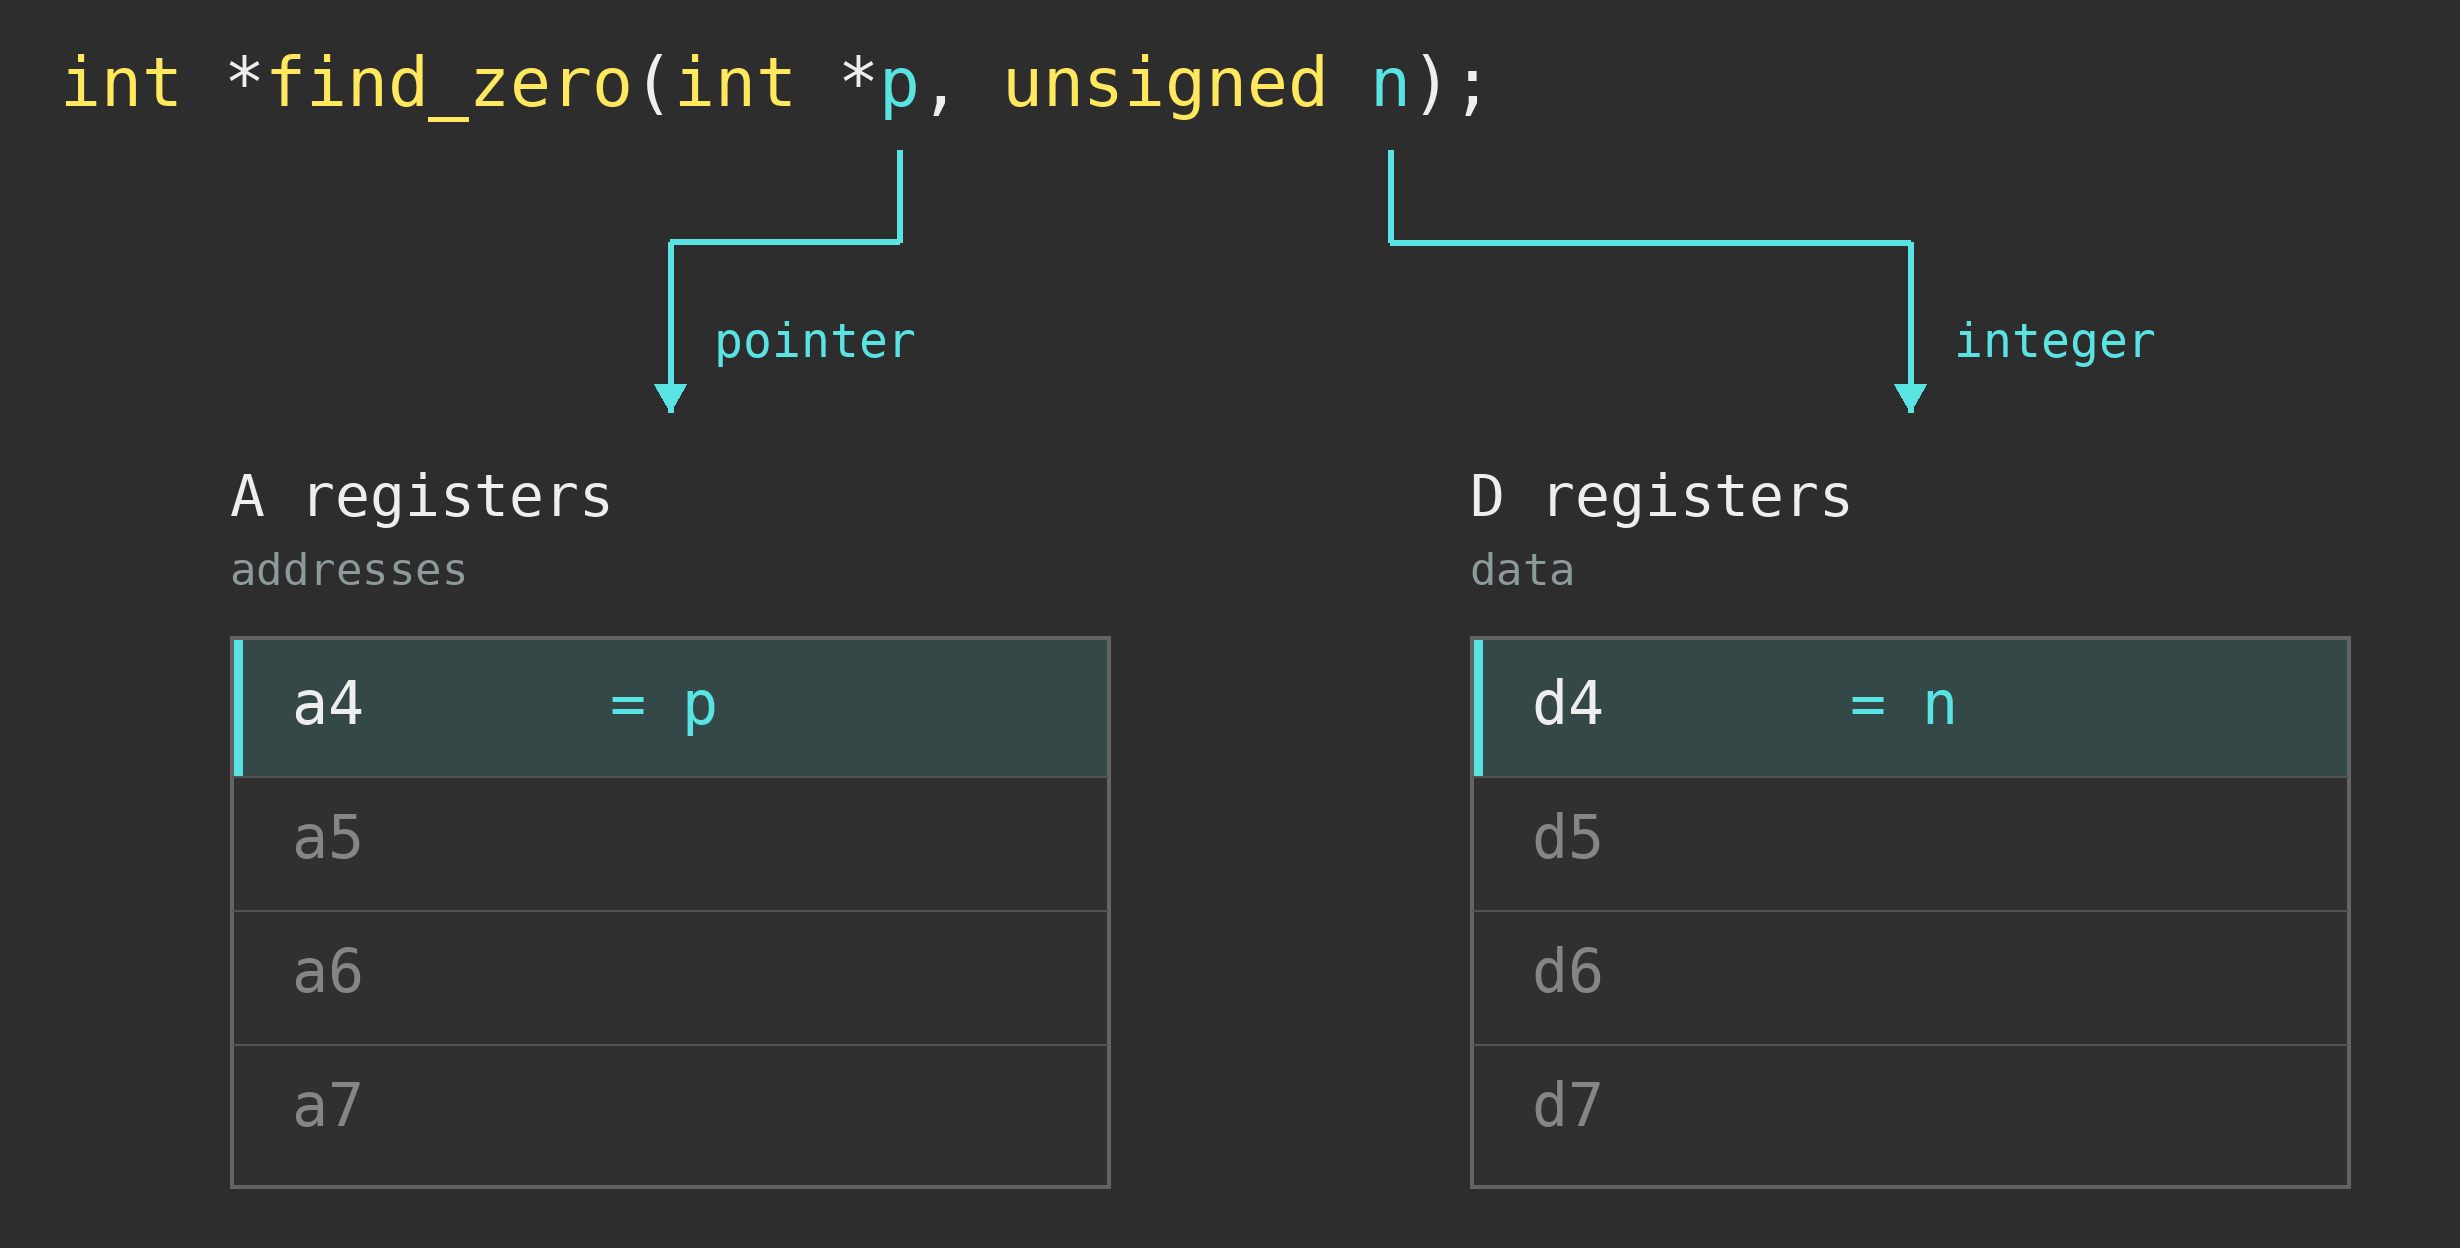Click the 'unsigned' keyword in signature

coord(1166,85)
